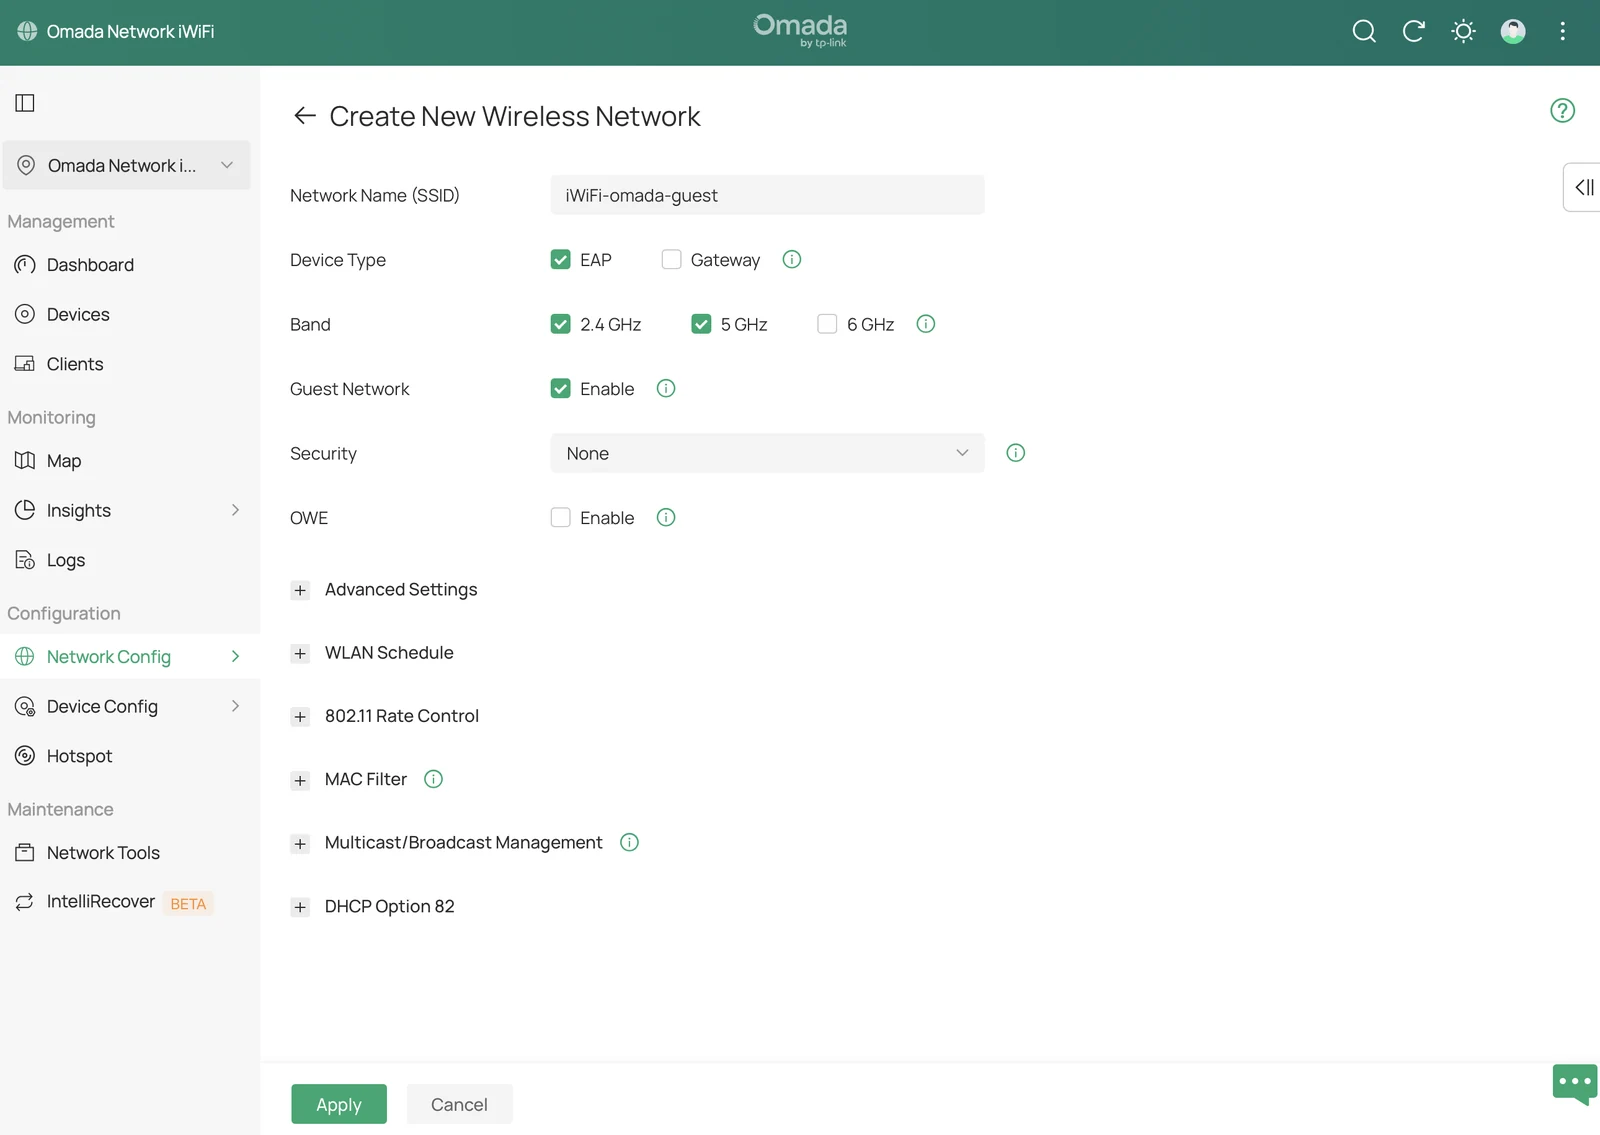Uncheck the 5 GHz band
1600x1135 pixels.
coord(701,324)
